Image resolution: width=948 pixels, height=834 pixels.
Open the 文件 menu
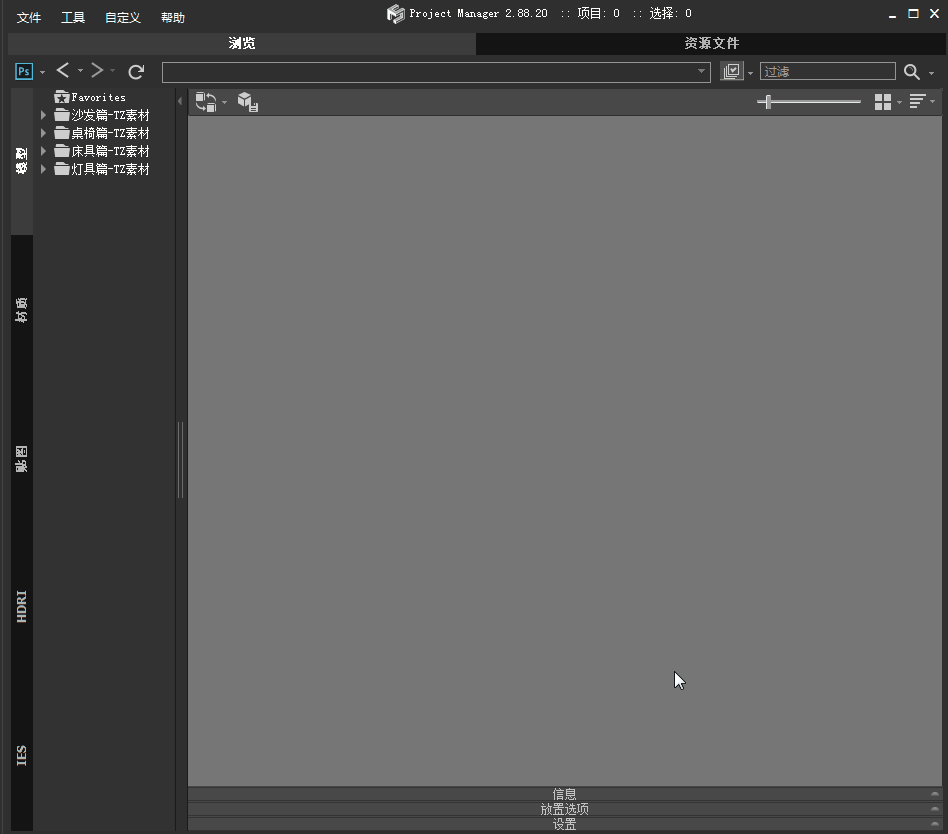[28, 18]
